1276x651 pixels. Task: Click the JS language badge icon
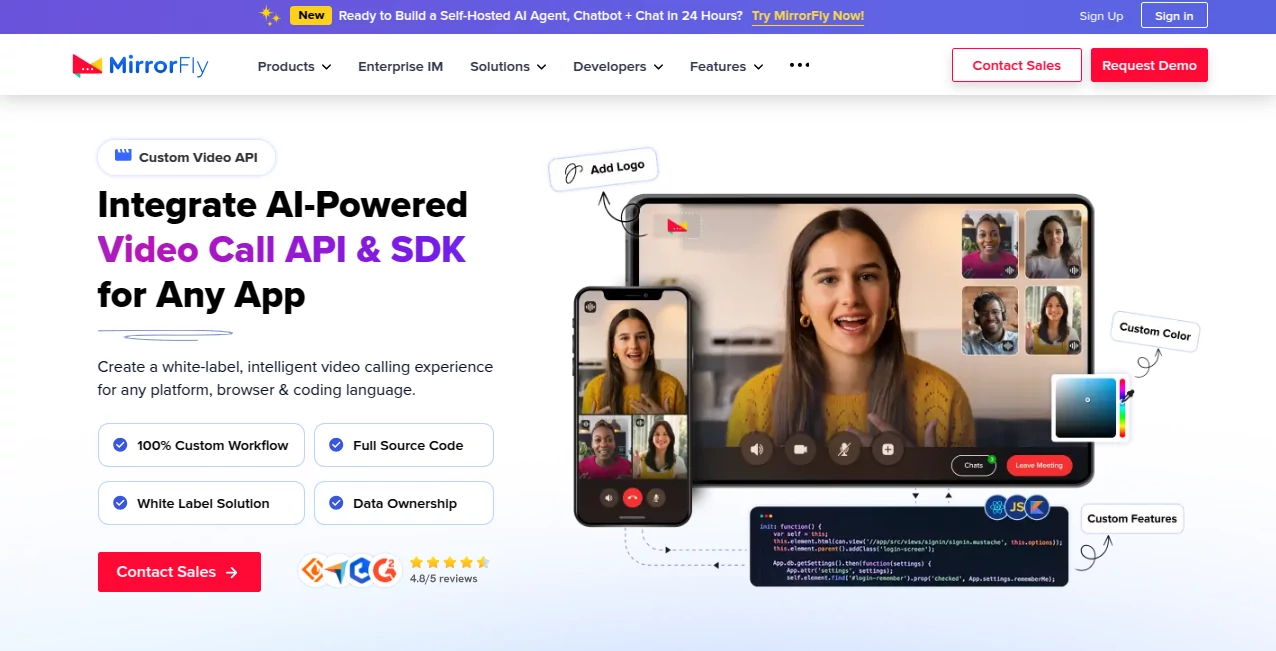pyautogui.click(x=1017, y=507)
